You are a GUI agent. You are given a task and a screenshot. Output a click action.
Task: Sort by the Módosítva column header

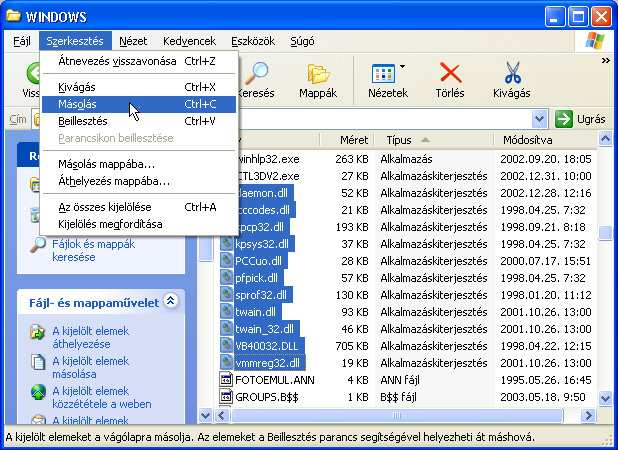click(545, 140)
